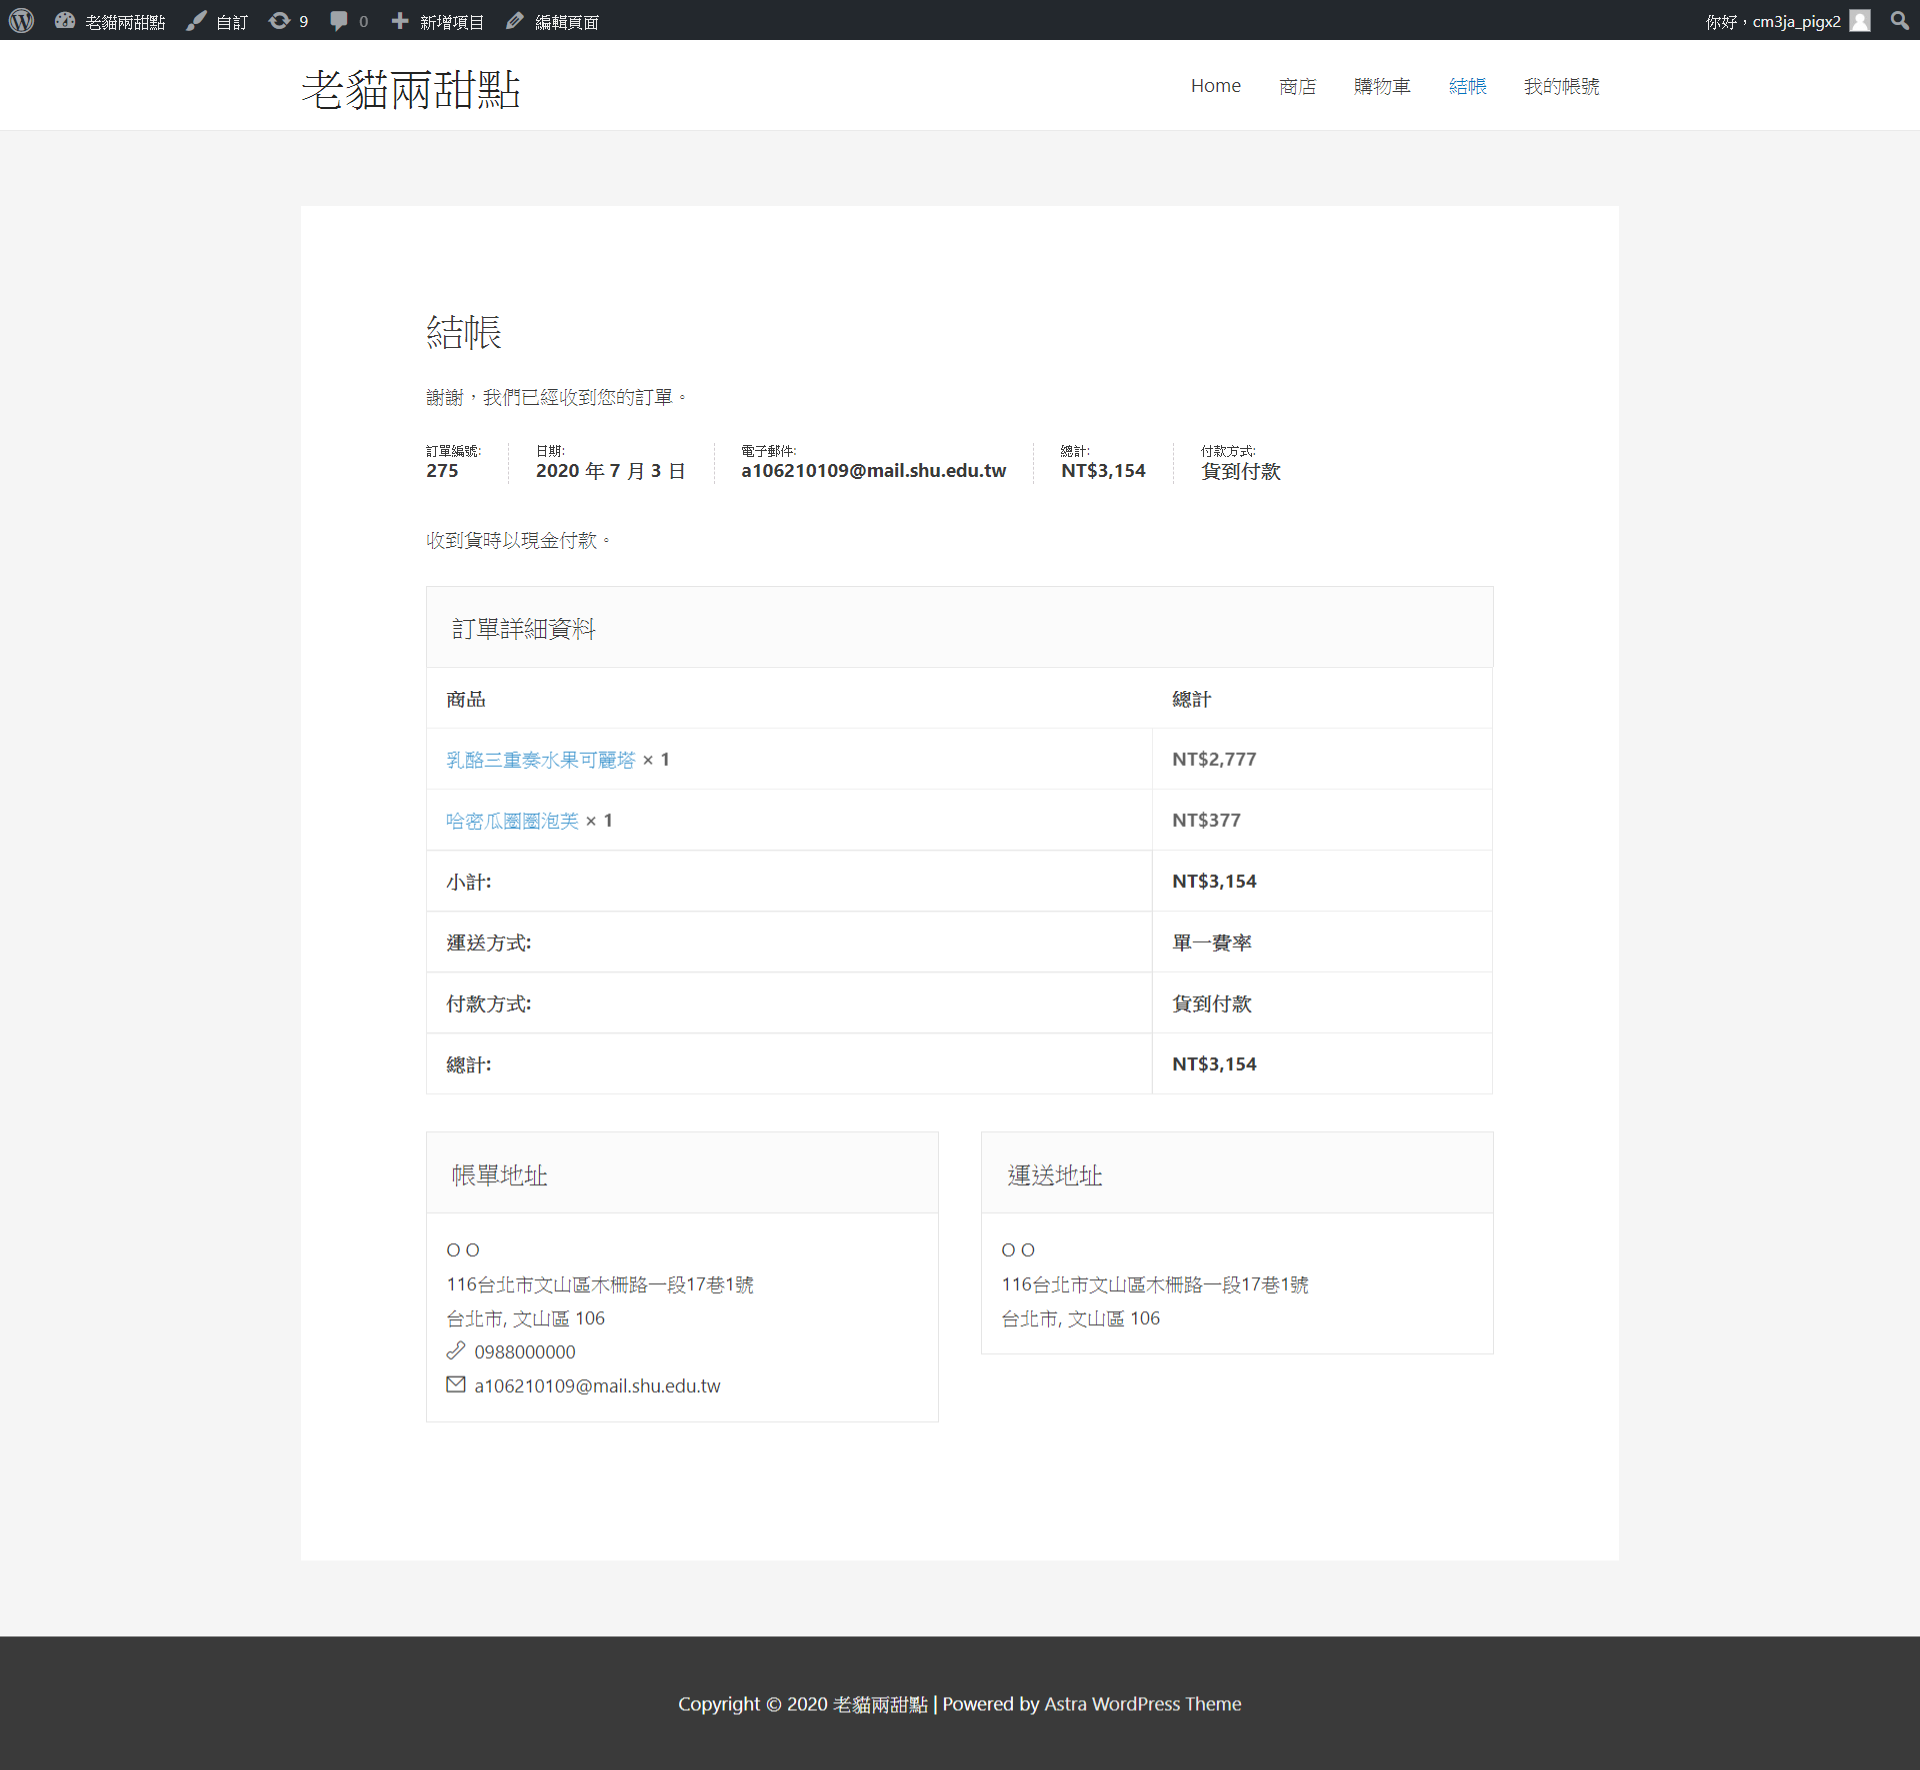Open the updates icon showing 9
The width and height of the screenshot is (1920, 1770).
coord(280,21)
